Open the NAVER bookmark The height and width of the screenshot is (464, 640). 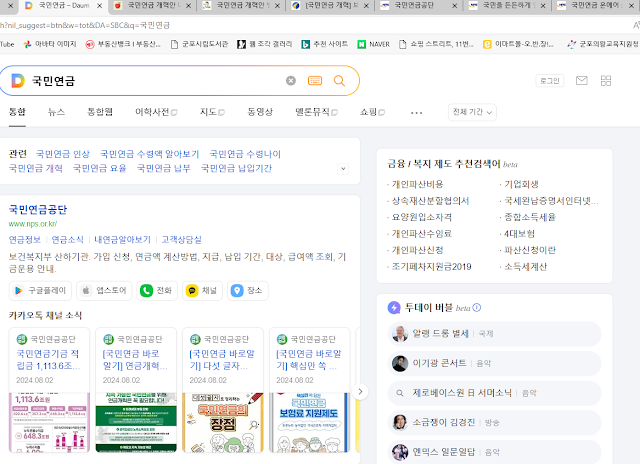point(373,44)
